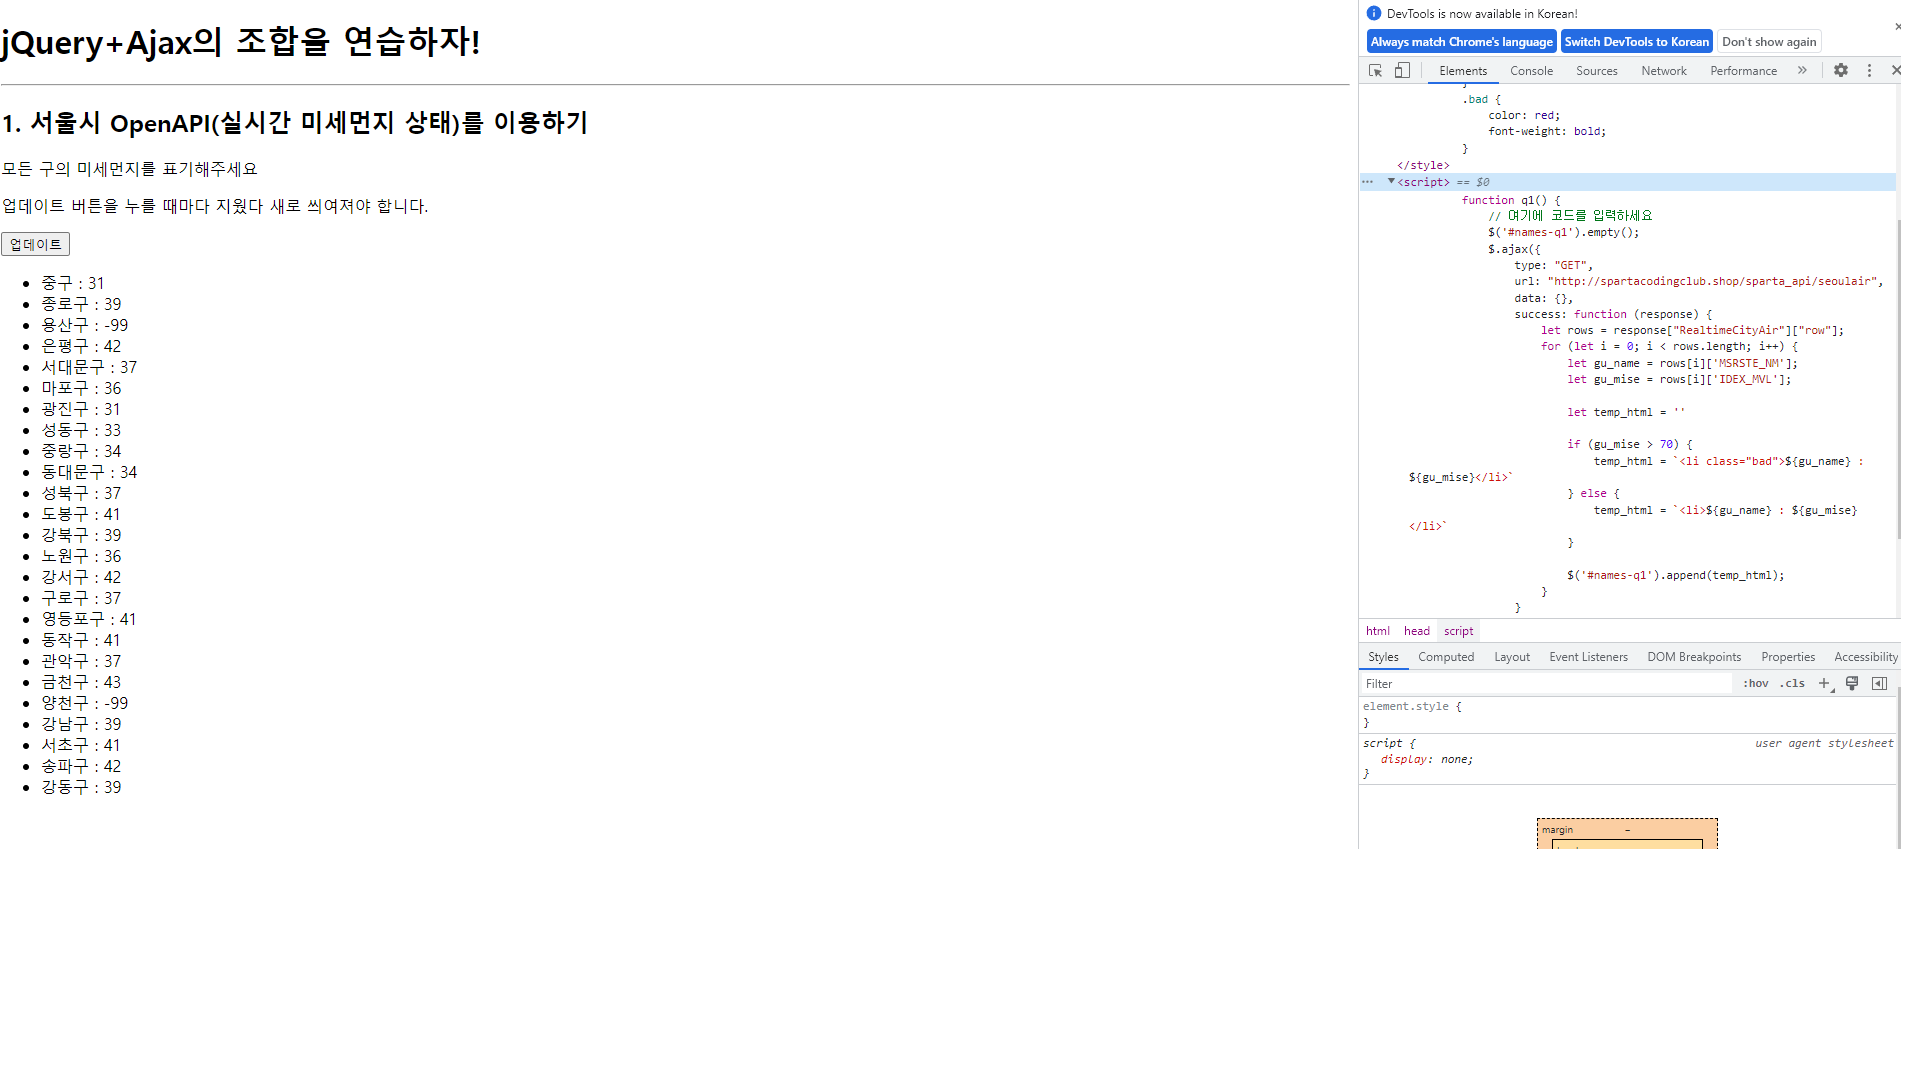Image resolution: width=1920 pixels, height=1080 pixels.
Task: Toggle :hov element state panel
Action: [x=1756, y=684]
